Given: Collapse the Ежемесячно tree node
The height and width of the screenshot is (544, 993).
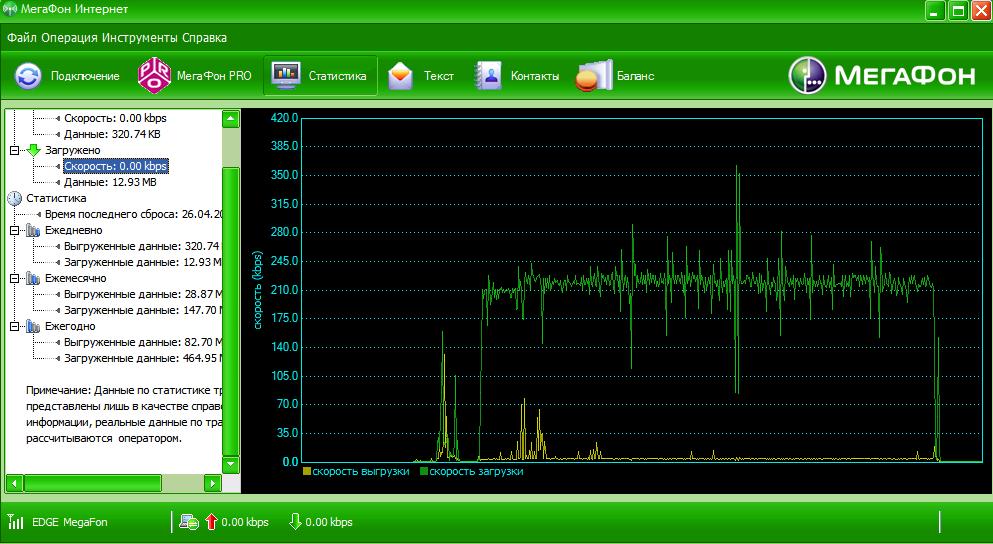Looking at the screenshot, I should pyautogui.click(x=14, y=278).
